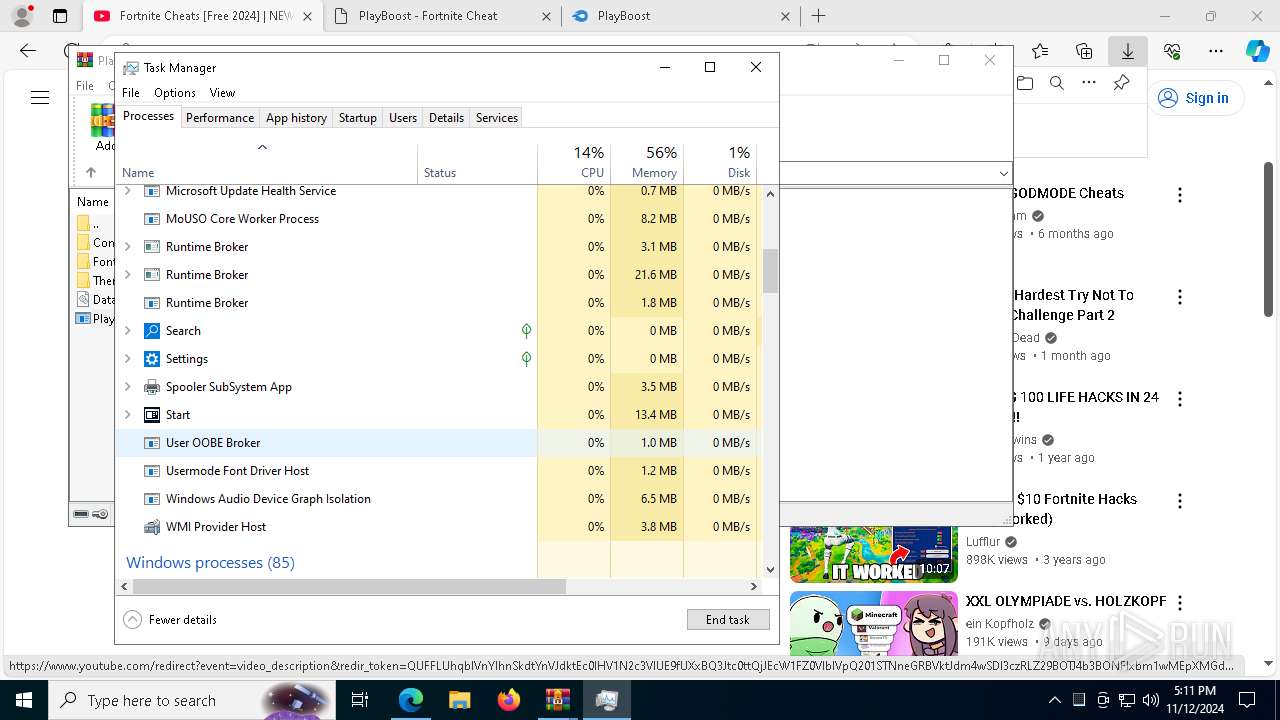Expand Microsoft Update Health Service row
The width and height of the screenshot is (1280, 720).
pyautogui.click(x=127, y=191)
